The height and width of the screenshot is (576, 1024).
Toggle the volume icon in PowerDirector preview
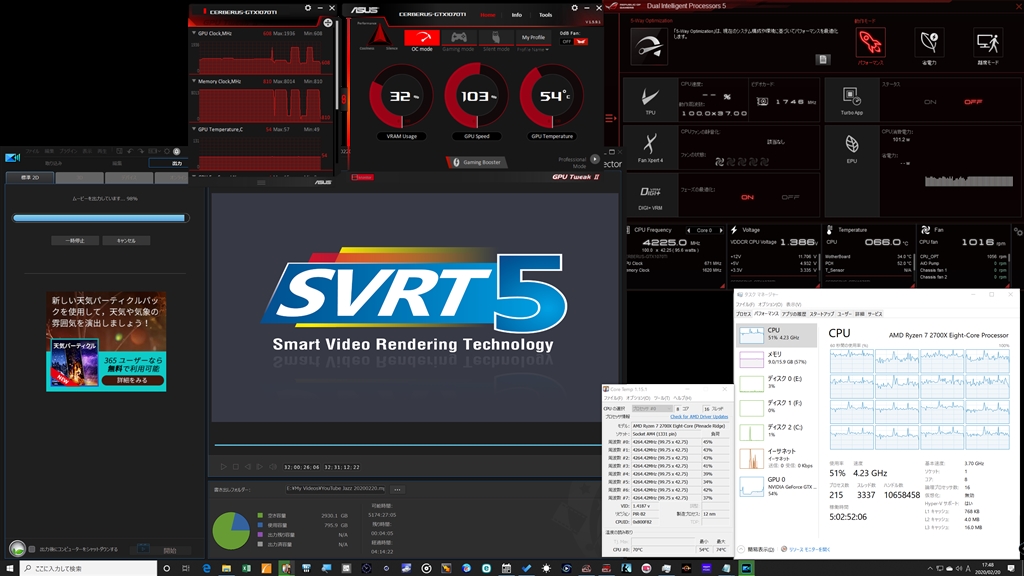[x=273, y=467]
